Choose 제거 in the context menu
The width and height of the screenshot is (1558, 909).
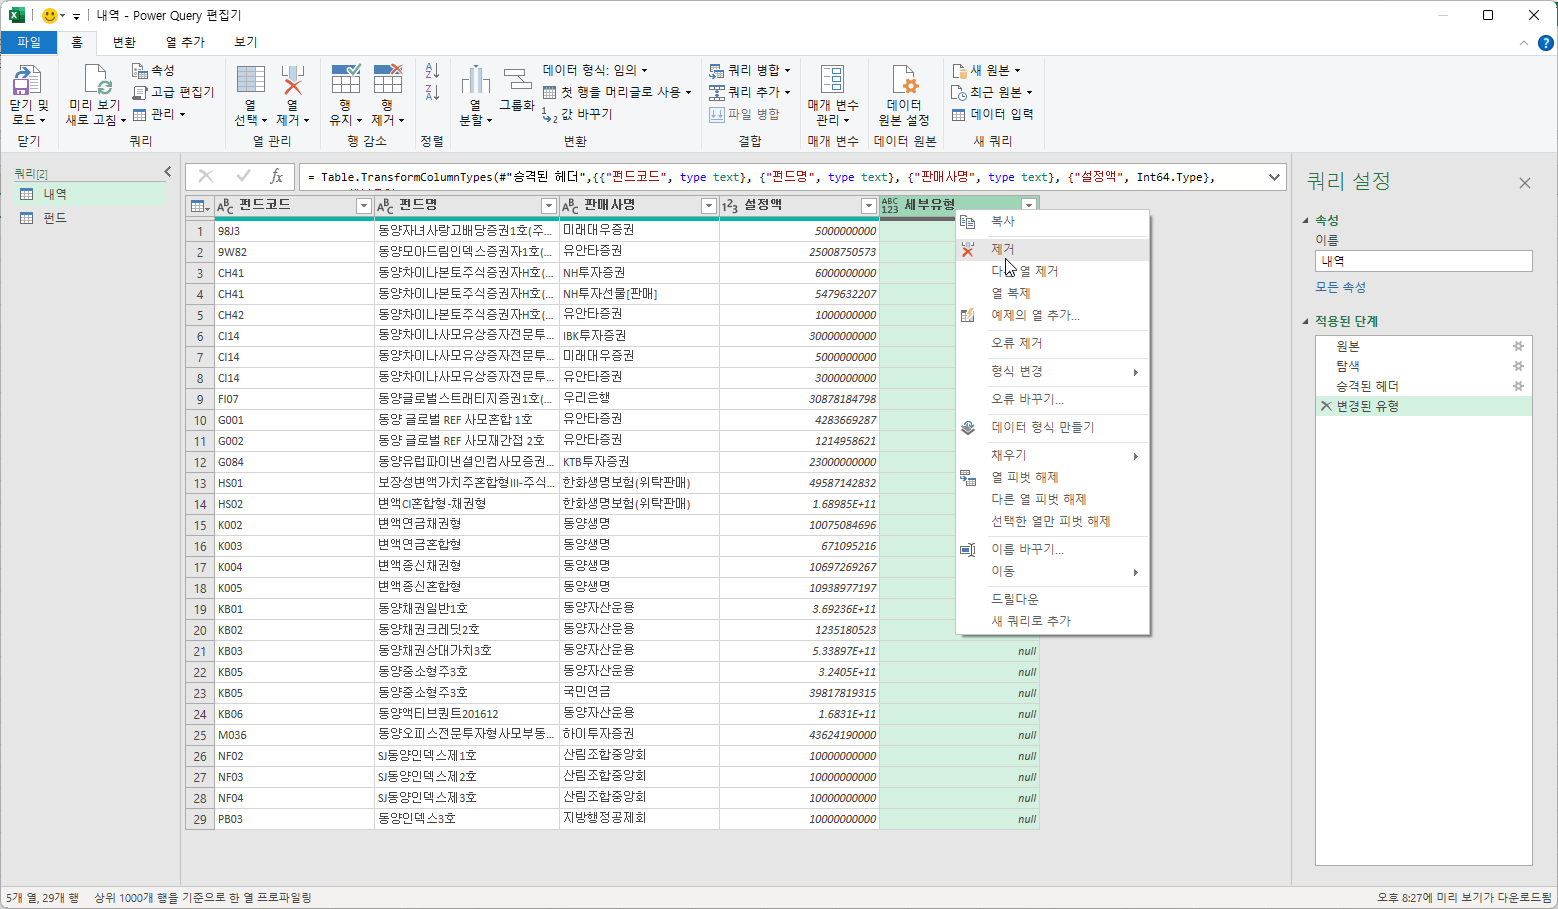[x=1053, y=249]
